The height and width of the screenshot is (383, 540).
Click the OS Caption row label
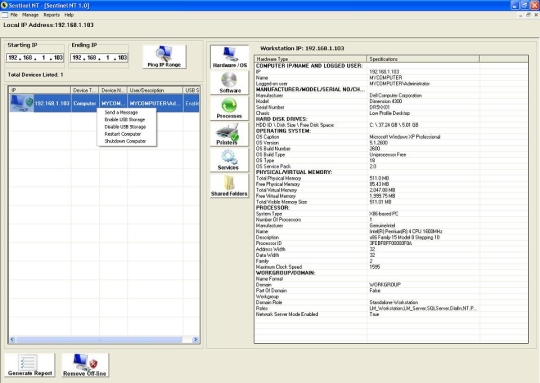click(x=267, y=137)
